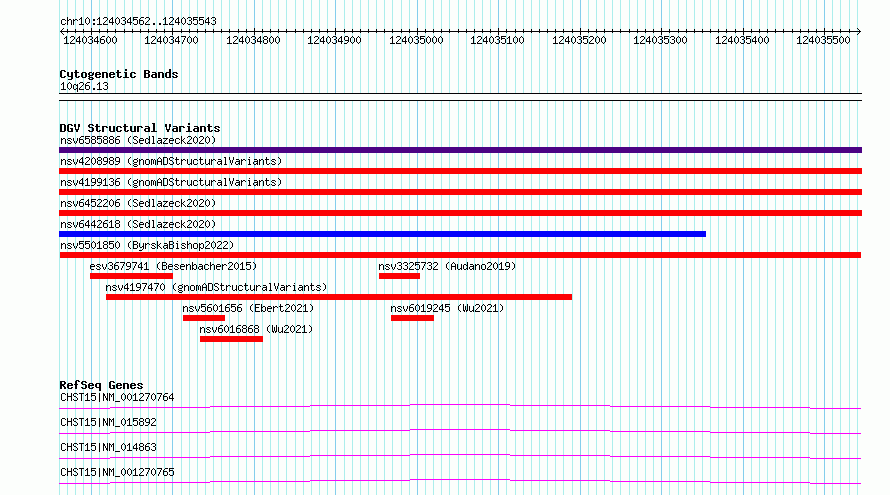This screenshot has height=495, width=890.
Task: Open nsv6019245 (Wu2021) label
Action: point(447,308)
